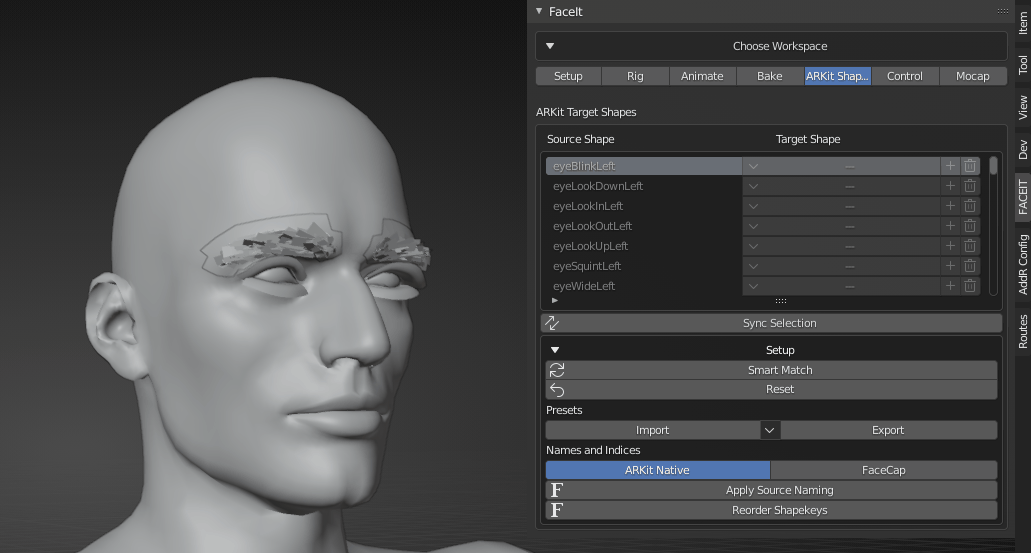Click the trash icon for eyeBlinkLeft row
The image size is (1031, 553).
[x=969, y=166]
